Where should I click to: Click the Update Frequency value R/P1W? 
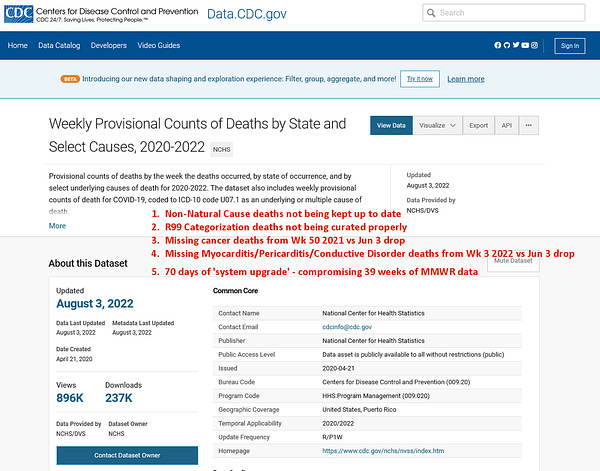[333, 437]
